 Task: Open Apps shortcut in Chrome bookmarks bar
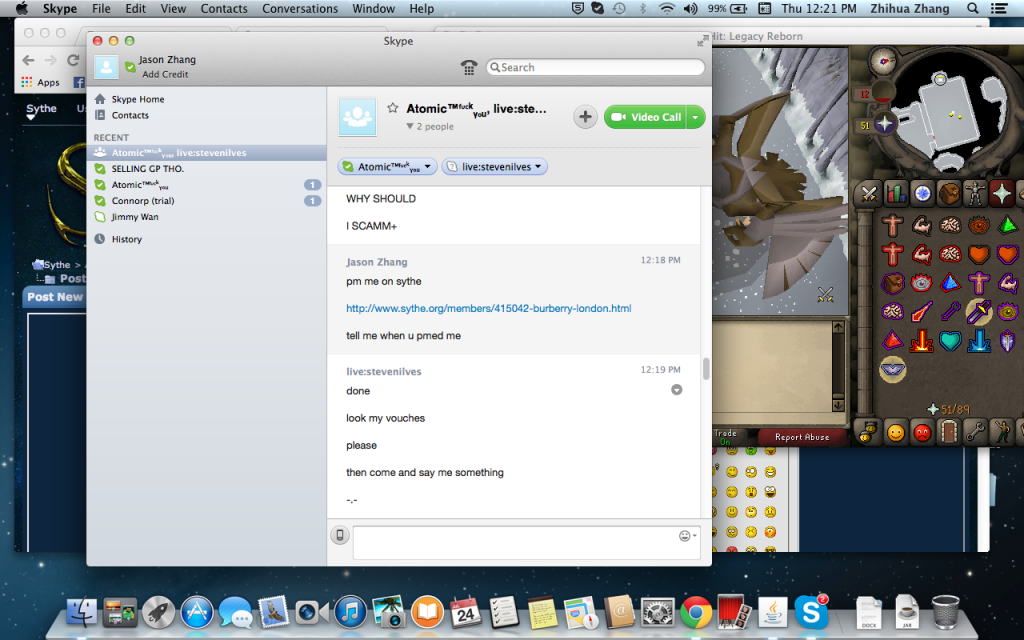(40, 82)
